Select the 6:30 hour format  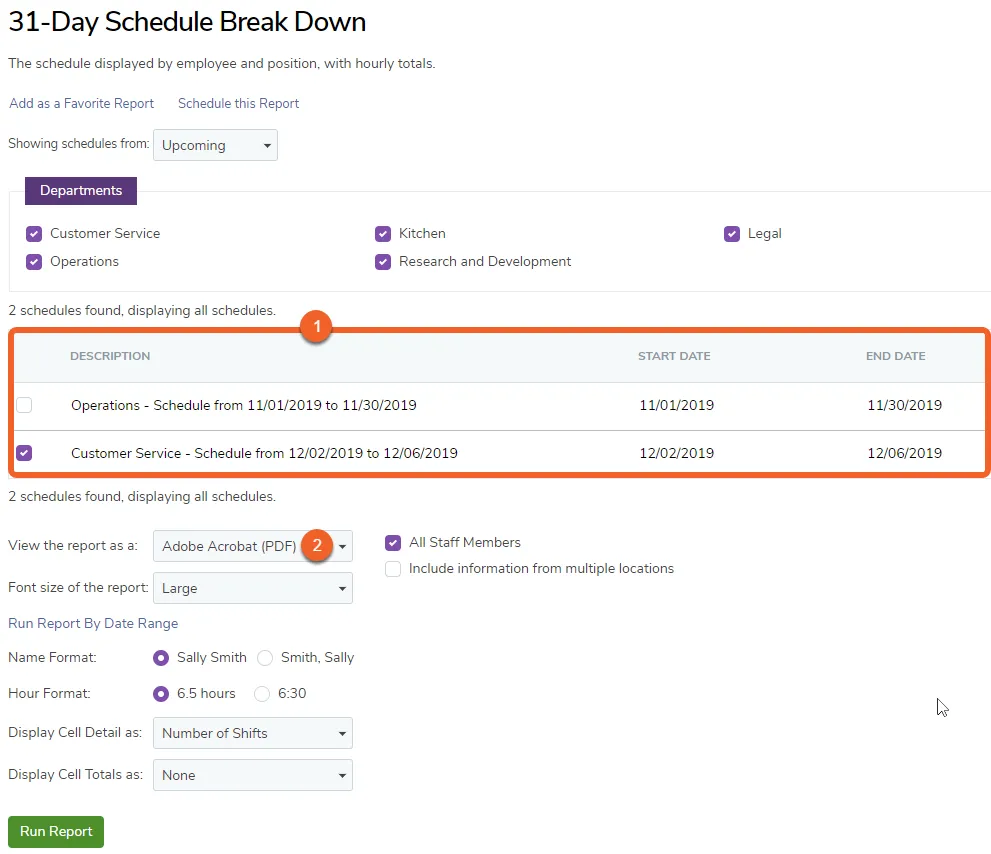(262, 694)
